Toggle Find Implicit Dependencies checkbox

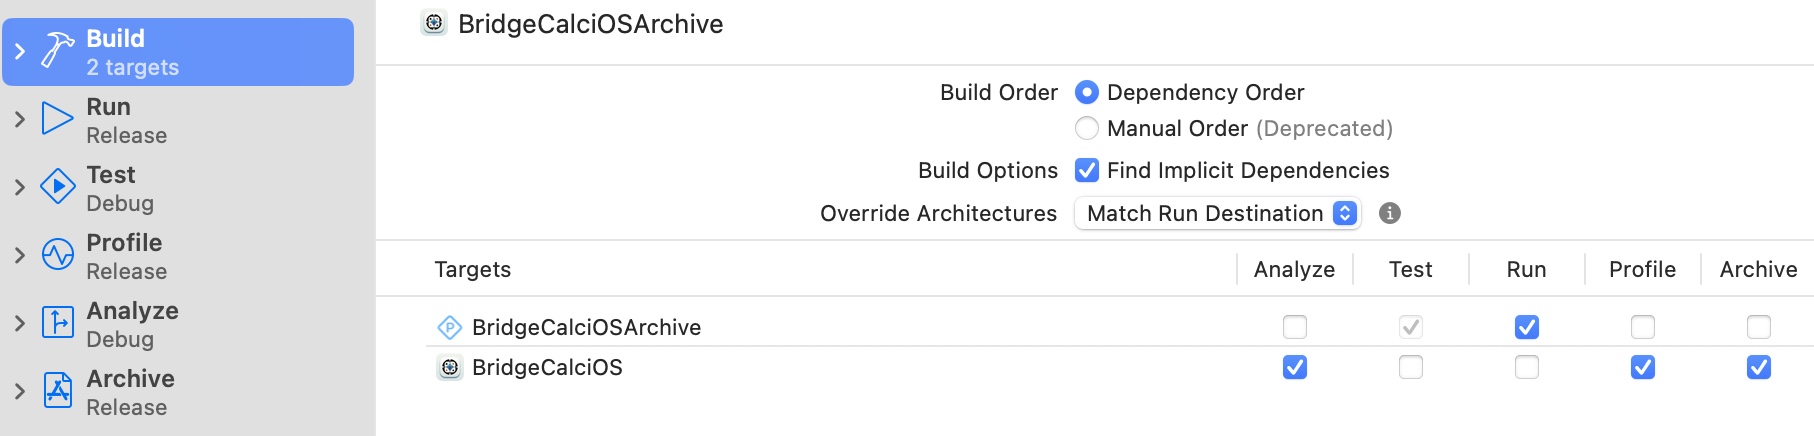click(1087, 170)
